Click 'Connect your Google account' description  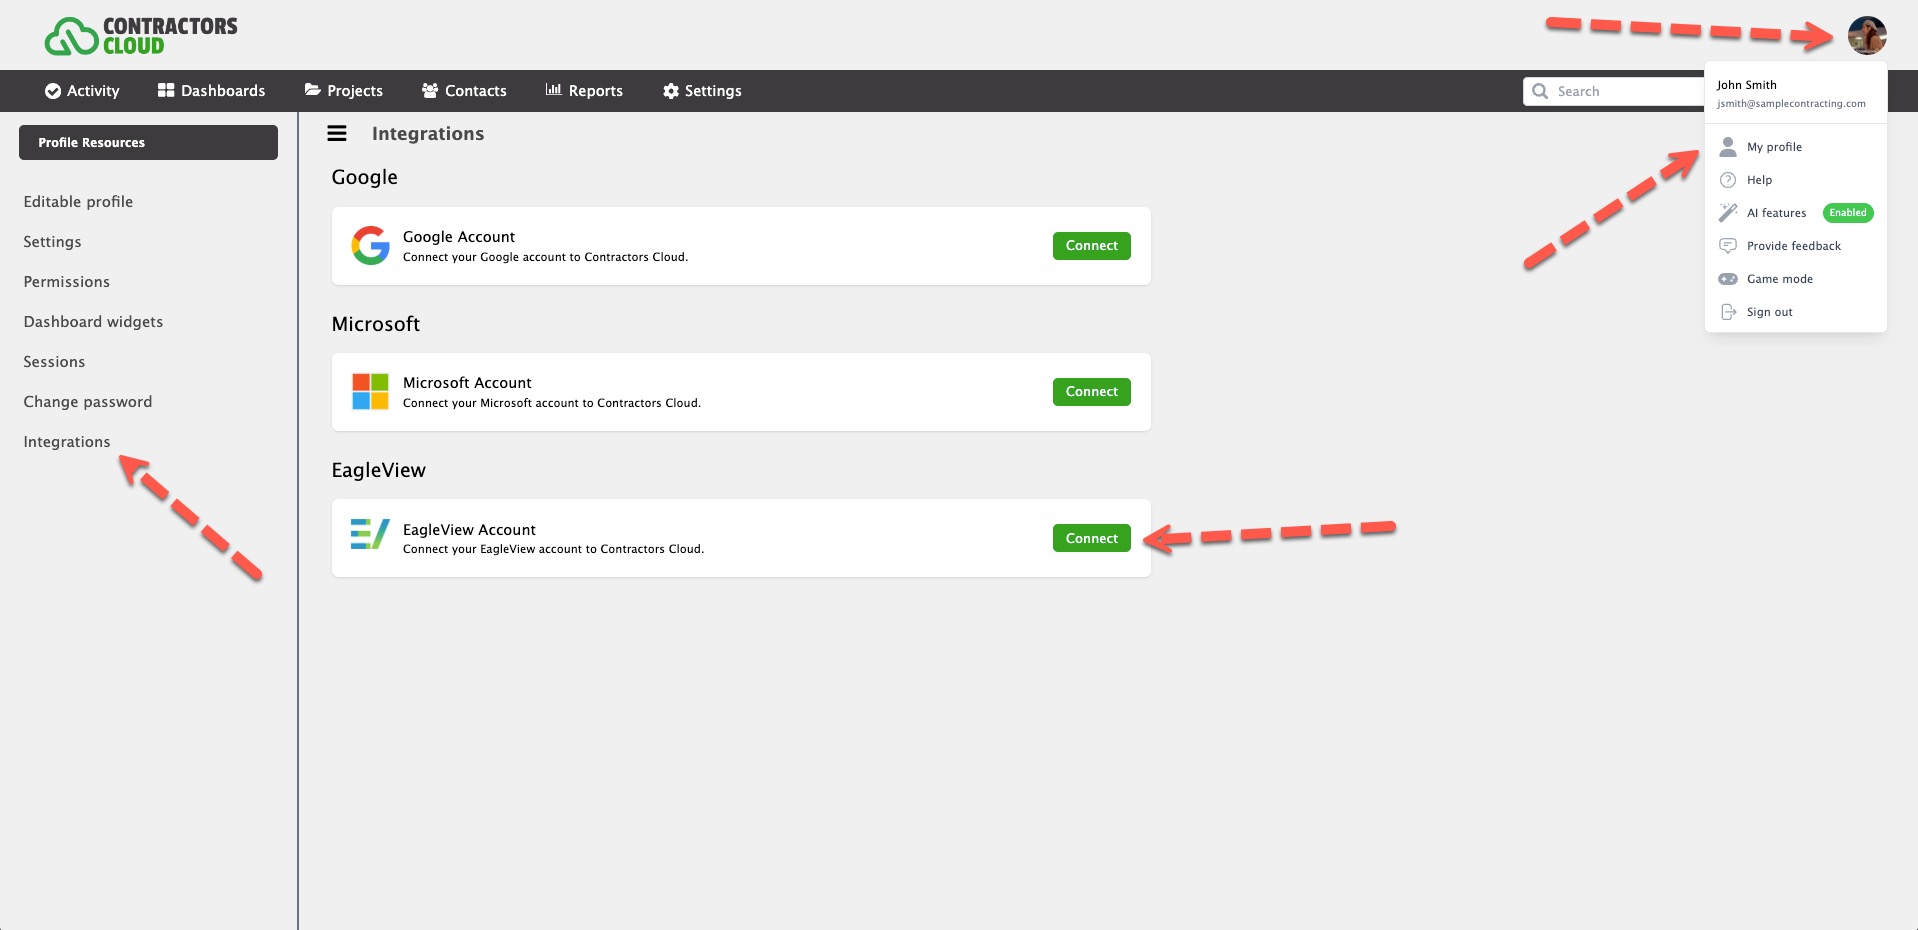[x=545, y=257]
